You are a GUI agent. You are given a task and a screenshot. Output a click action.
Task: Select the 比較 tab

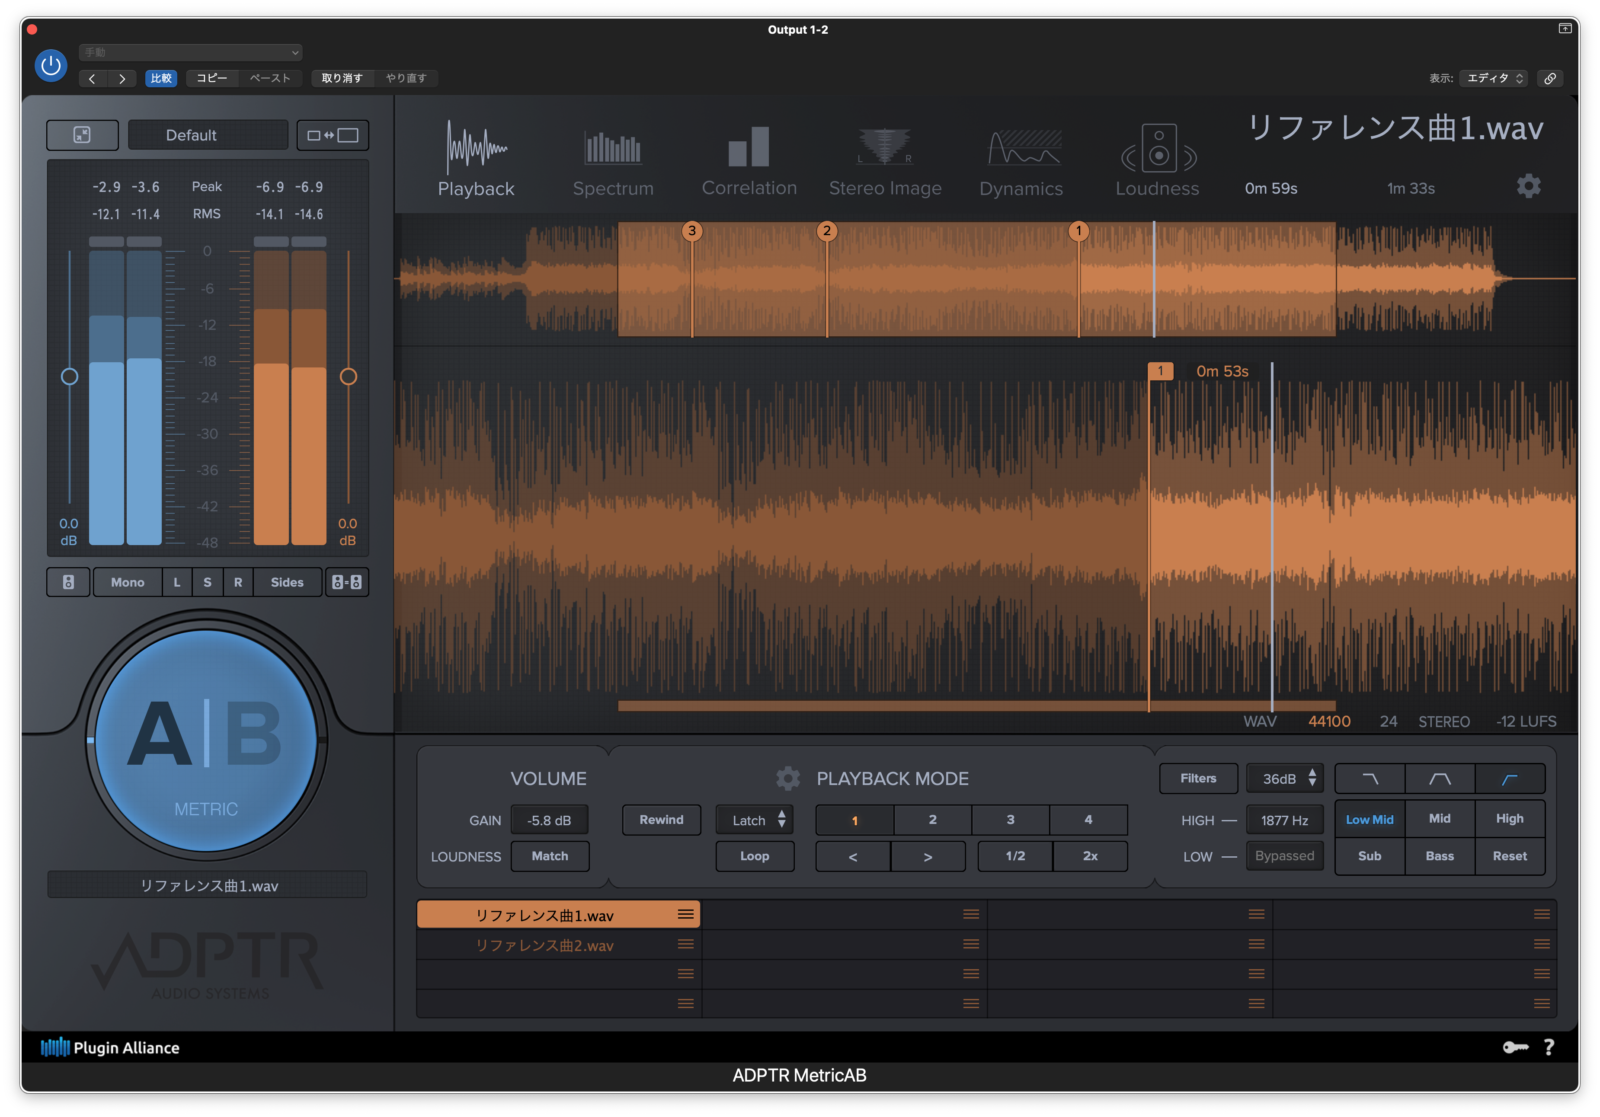(161, 78)
